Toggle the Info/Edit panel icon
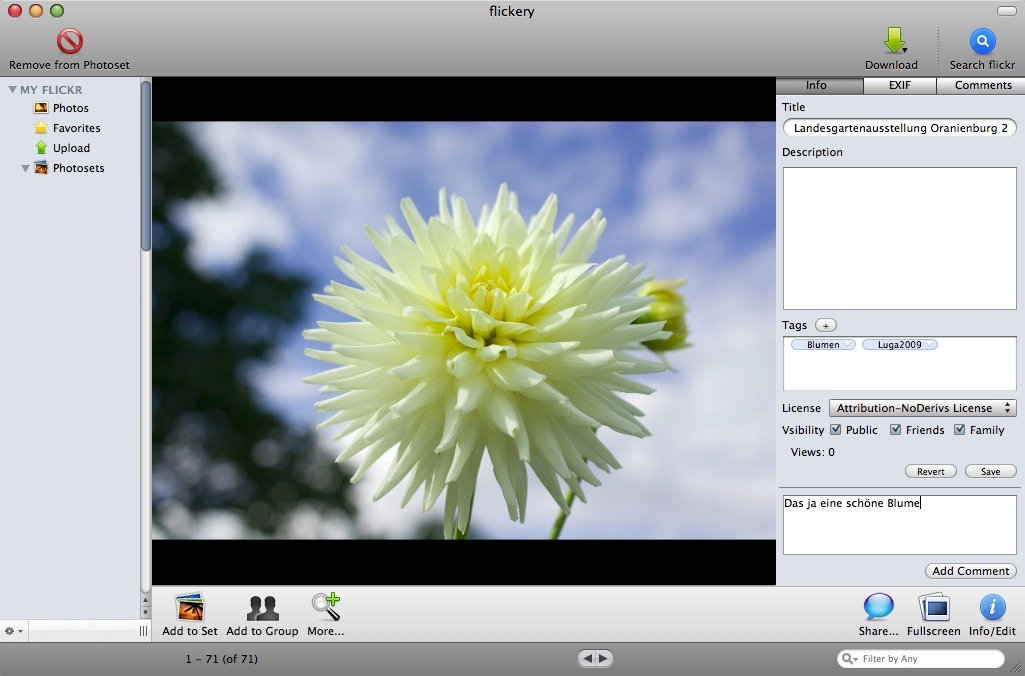Viewport: 1025px width, 676px height. [992, 607]
